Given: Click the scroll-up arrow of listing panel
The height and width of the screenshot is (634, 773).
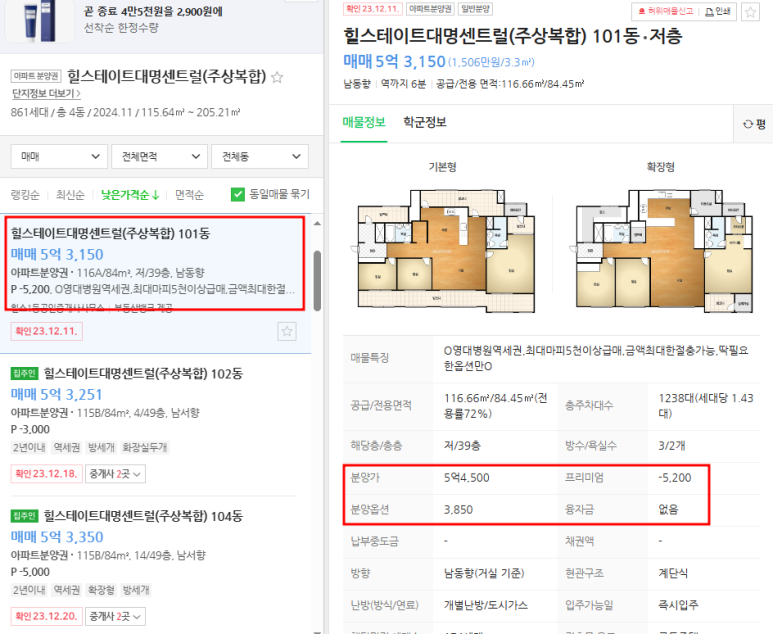Looking at the screenshot, I should [317, 224].
